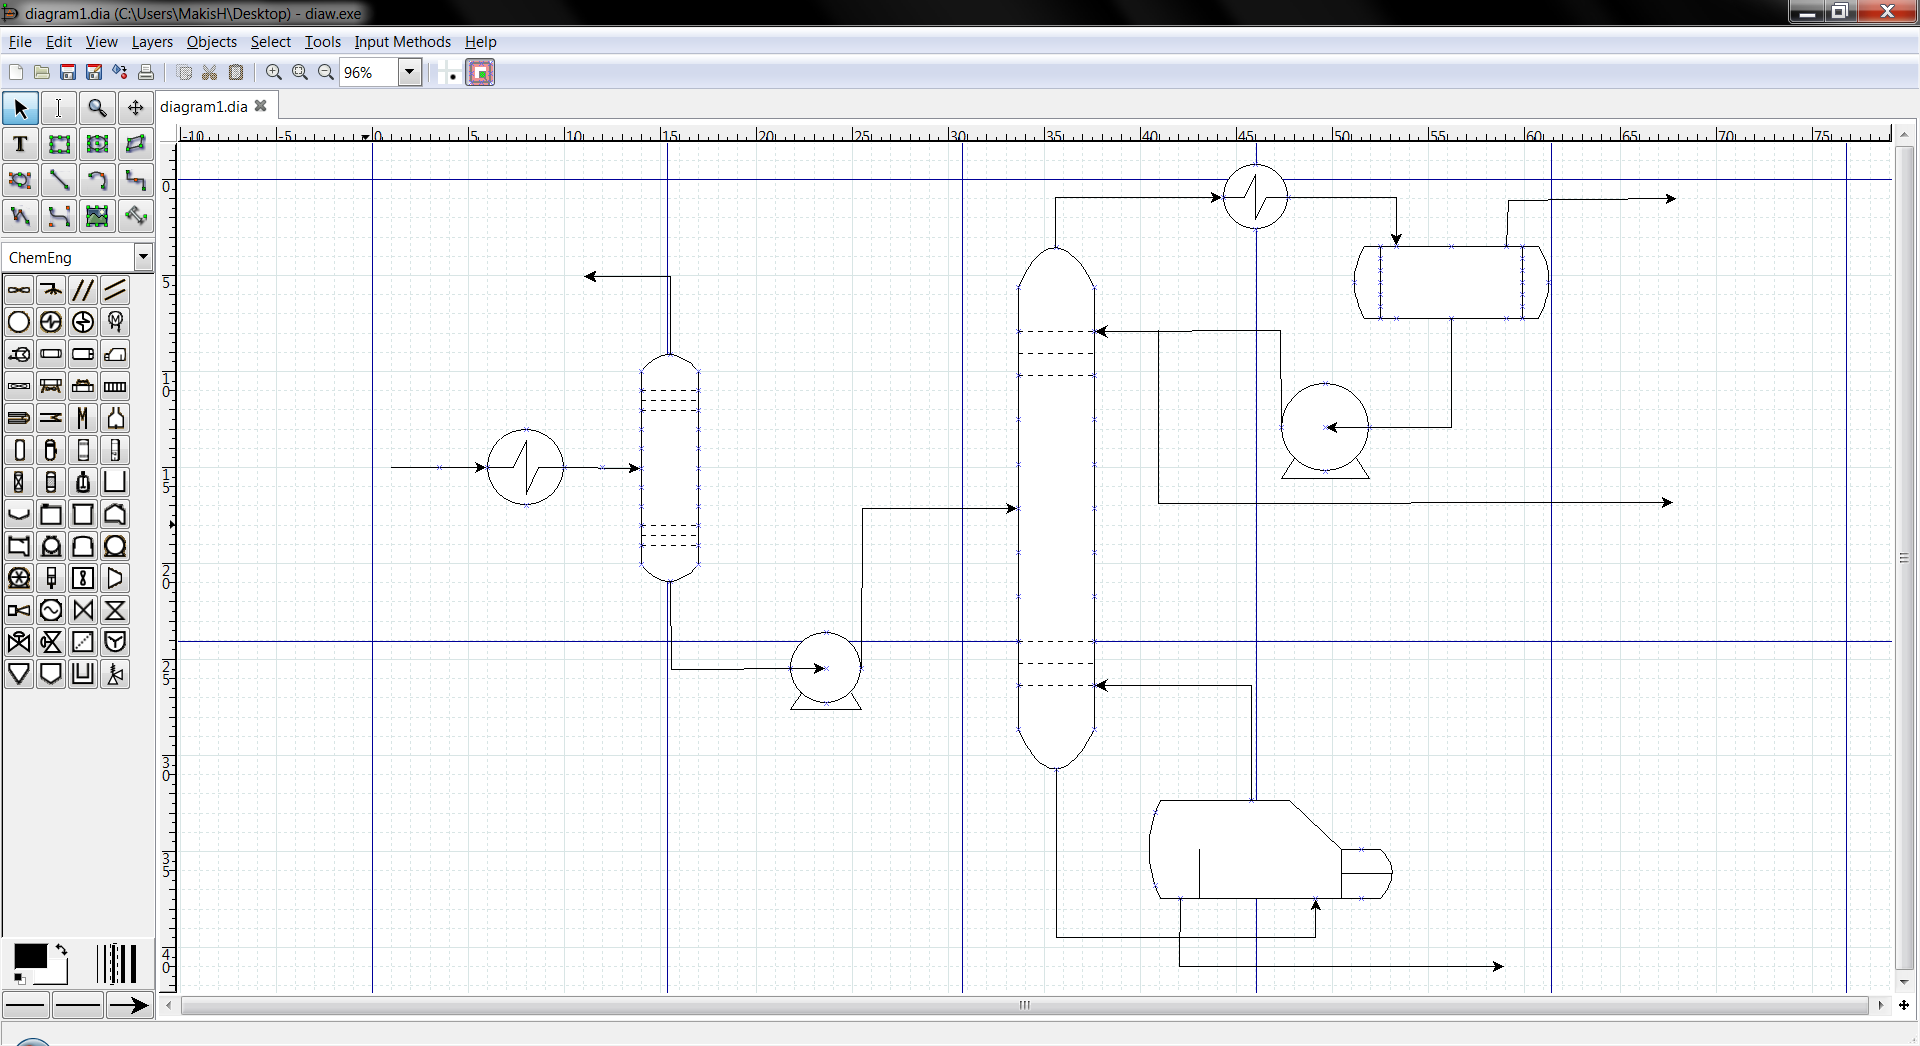Open the Layers menu
Screen dimensions: 1920x1046
(x=152, y=42)
